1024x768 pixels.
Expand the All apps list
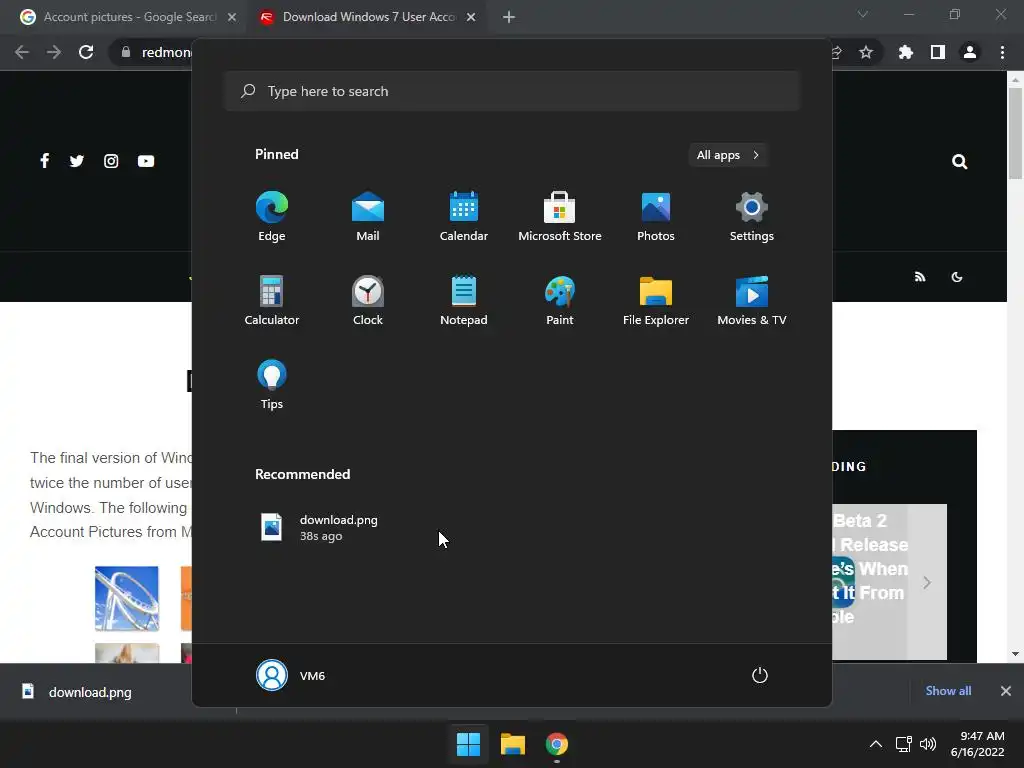tap(728, 155)
